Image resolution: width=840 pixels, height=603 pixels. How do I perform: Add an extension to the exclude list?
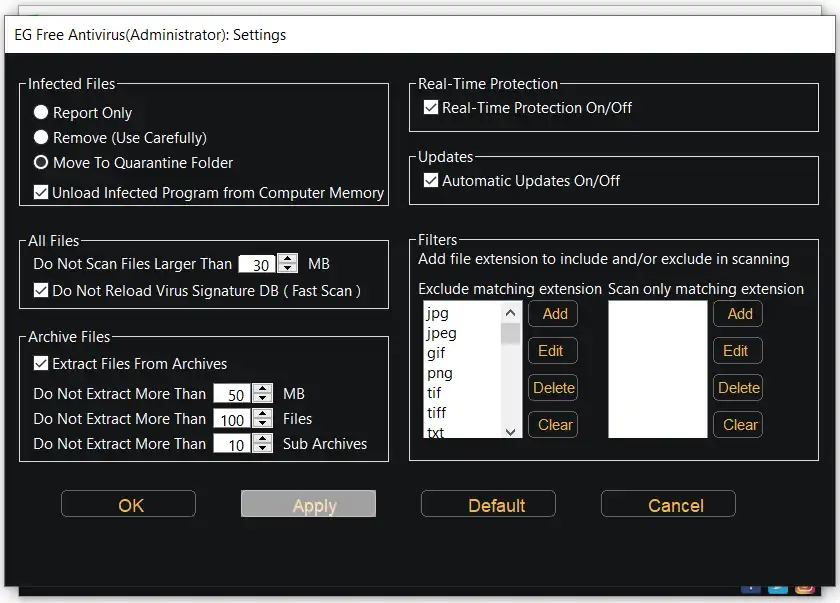pos(553,314)
